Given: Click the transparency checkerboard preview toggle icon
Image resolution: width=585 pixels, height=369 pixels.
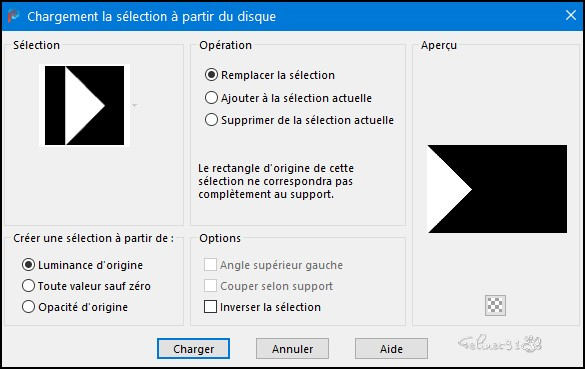Looking at the screenshot, I should point(495,305).
